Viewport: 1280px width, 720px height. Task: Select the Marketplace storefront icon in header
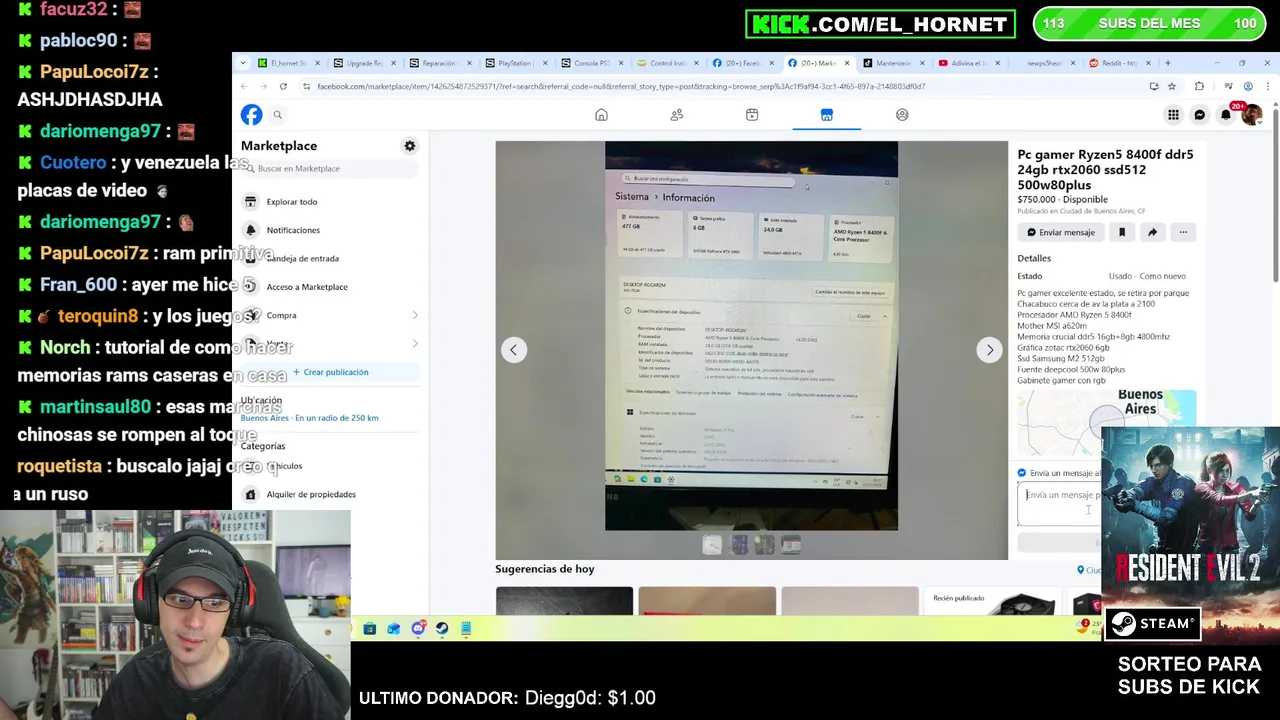pyautogui.click(x=827, y=115)
